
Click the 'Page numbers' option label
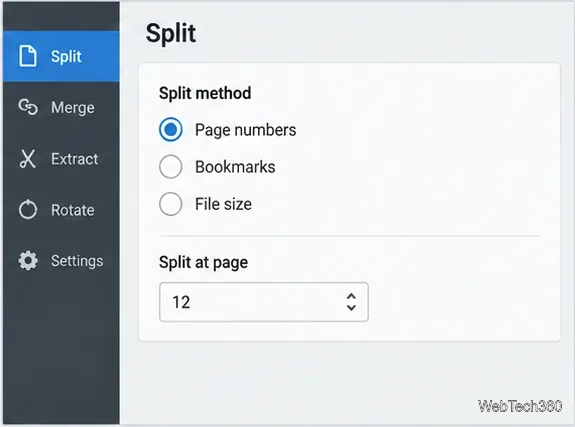click(245, 130)
